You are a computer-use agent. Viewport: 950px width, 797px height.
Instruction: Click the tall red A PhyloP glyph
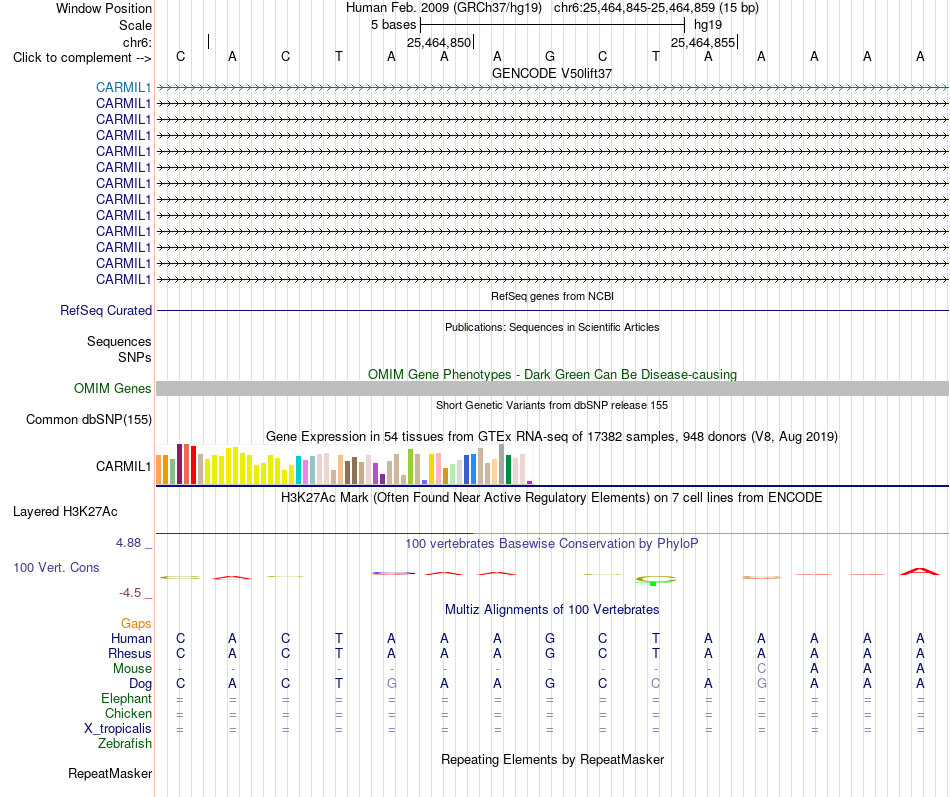coord(920,571)
